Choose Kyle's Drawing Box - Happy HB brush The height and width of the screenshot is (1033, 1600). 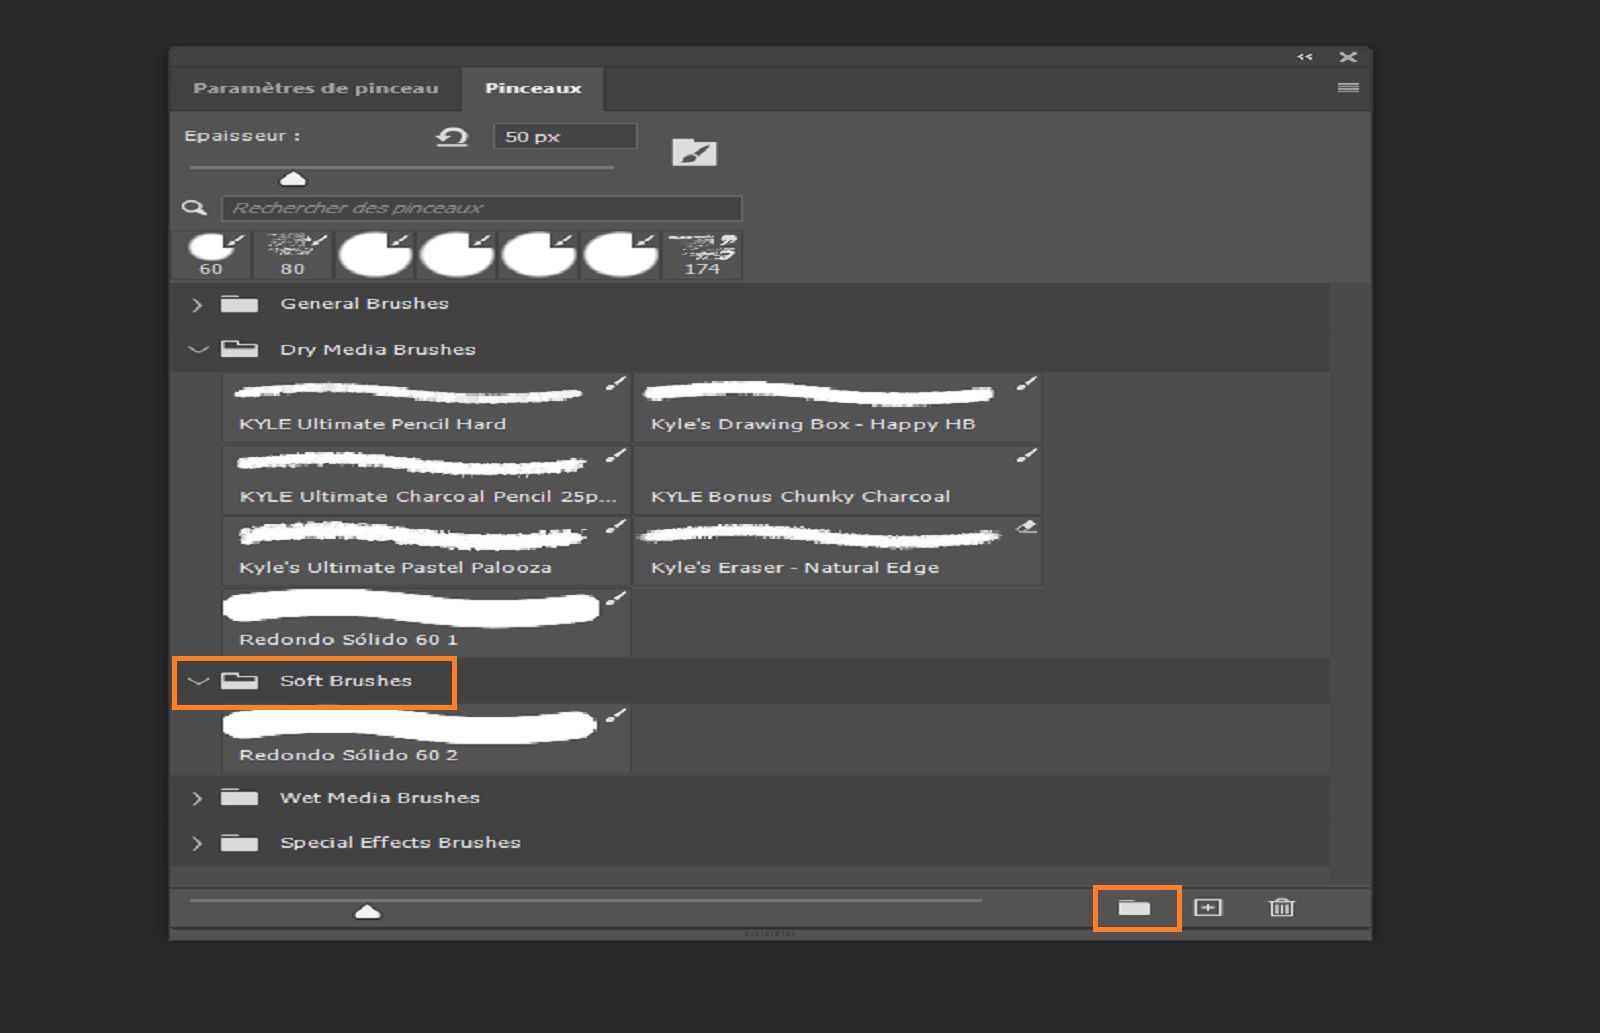coord(838,408)
